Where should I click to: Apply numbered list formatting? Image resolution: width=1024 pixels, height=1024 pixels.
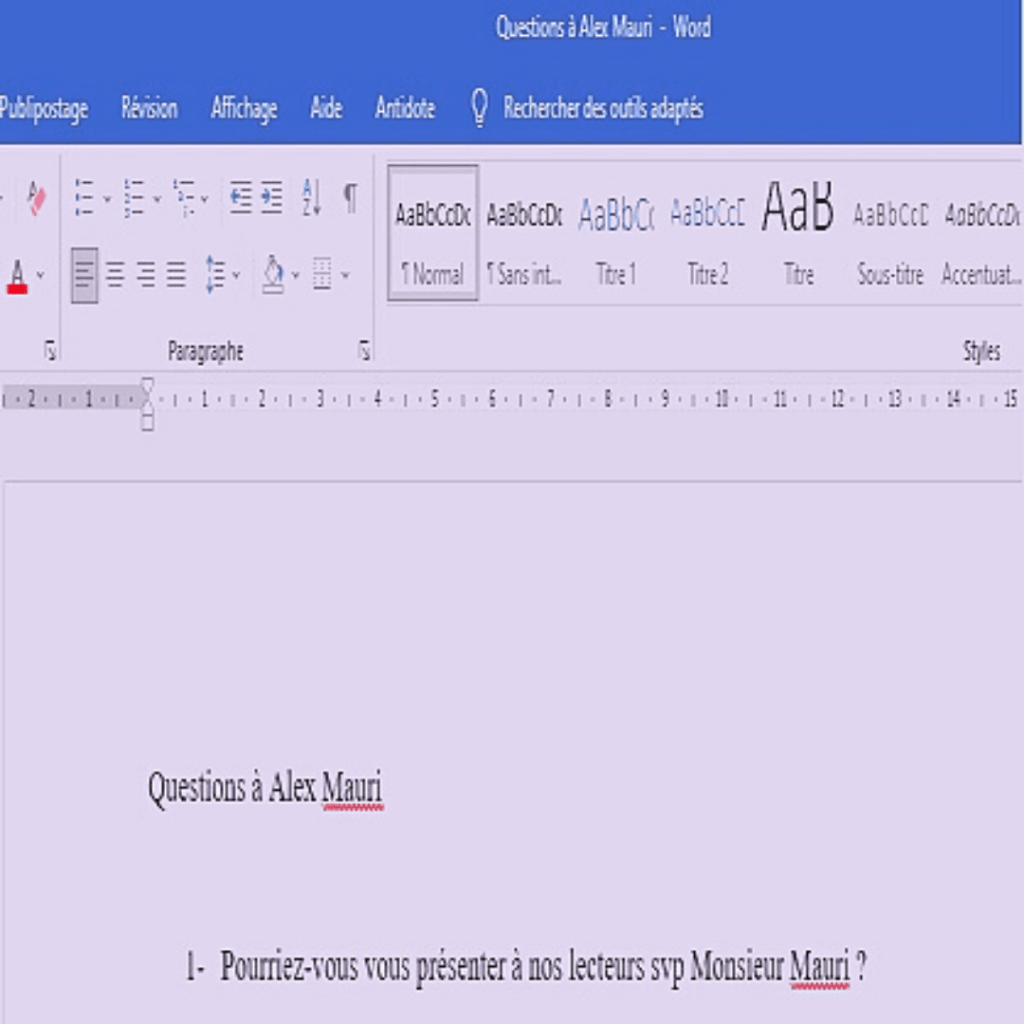134,197
